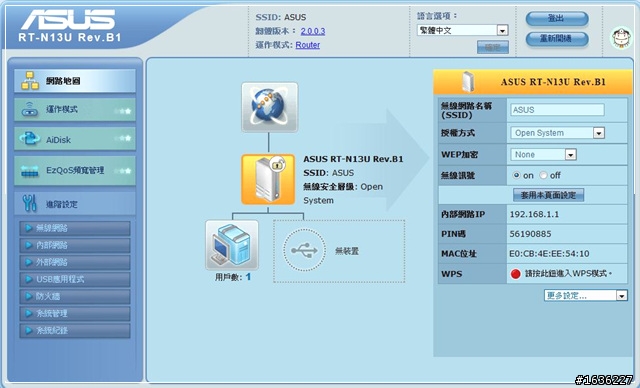Click the AiDisk cloud icon
This screenshot has height=388, width=640.
point(29,139)
